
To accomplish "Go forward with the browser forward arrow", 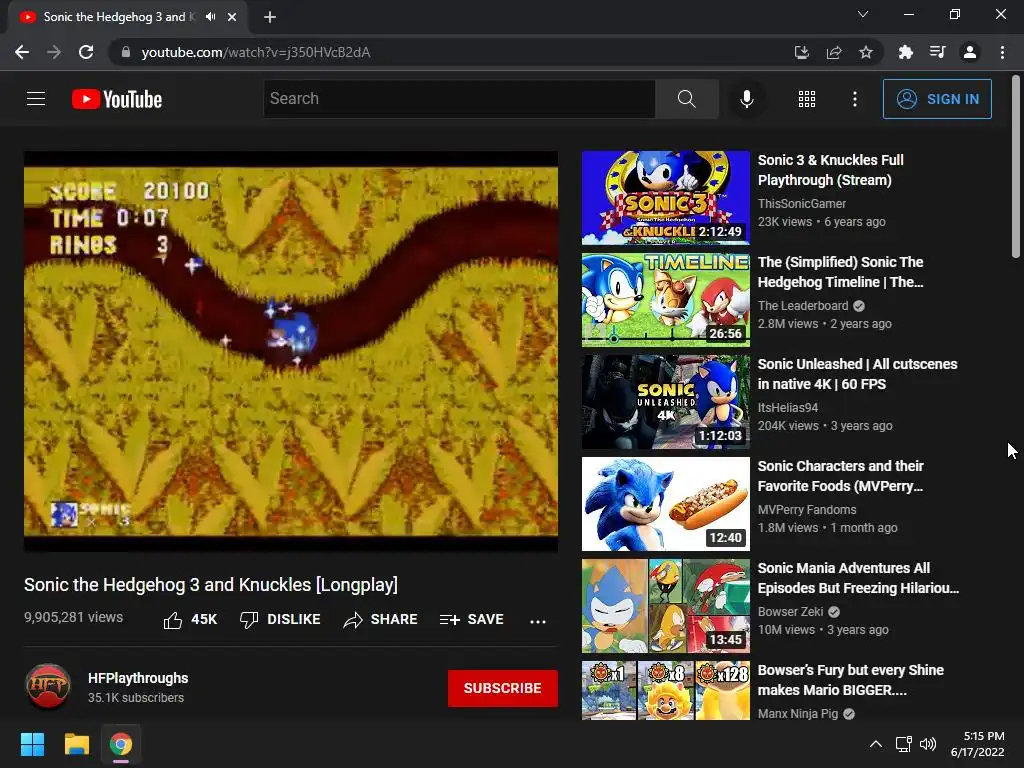I will coord(54,52).
